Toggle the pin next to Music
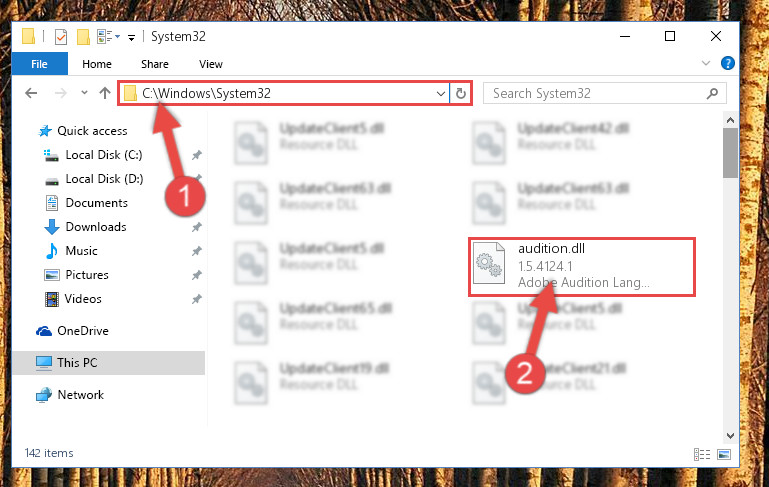The height and width of the screenshot is (487, 769). coord(197,251)
